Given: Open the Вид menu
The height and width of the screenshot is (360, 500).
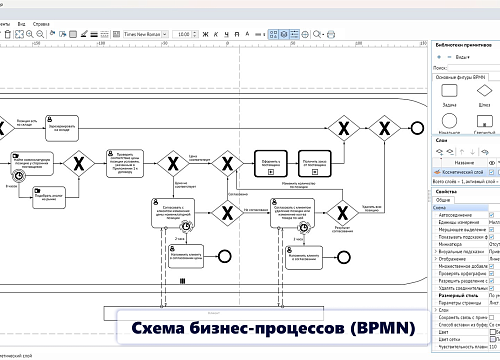Looking at the screenshot, I should [x=21, y=24].
